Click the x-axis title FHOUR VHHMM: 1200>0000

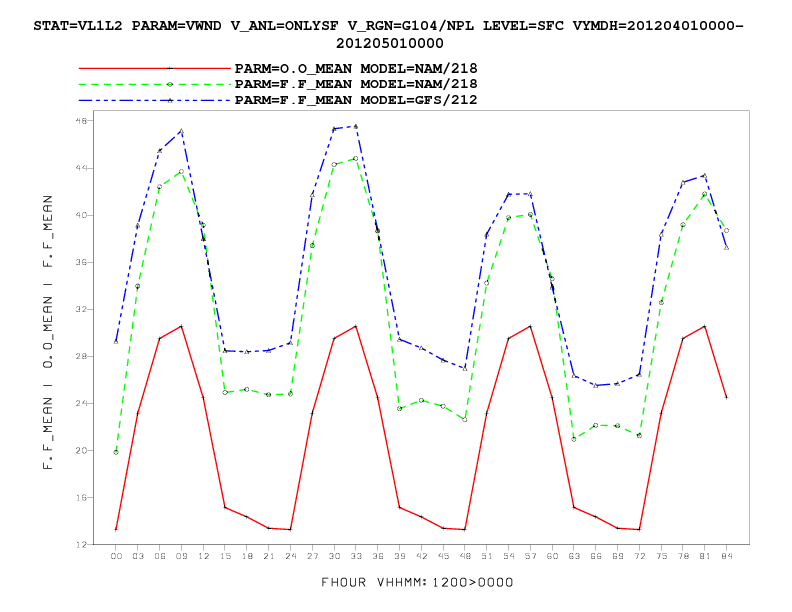[417, 583]
